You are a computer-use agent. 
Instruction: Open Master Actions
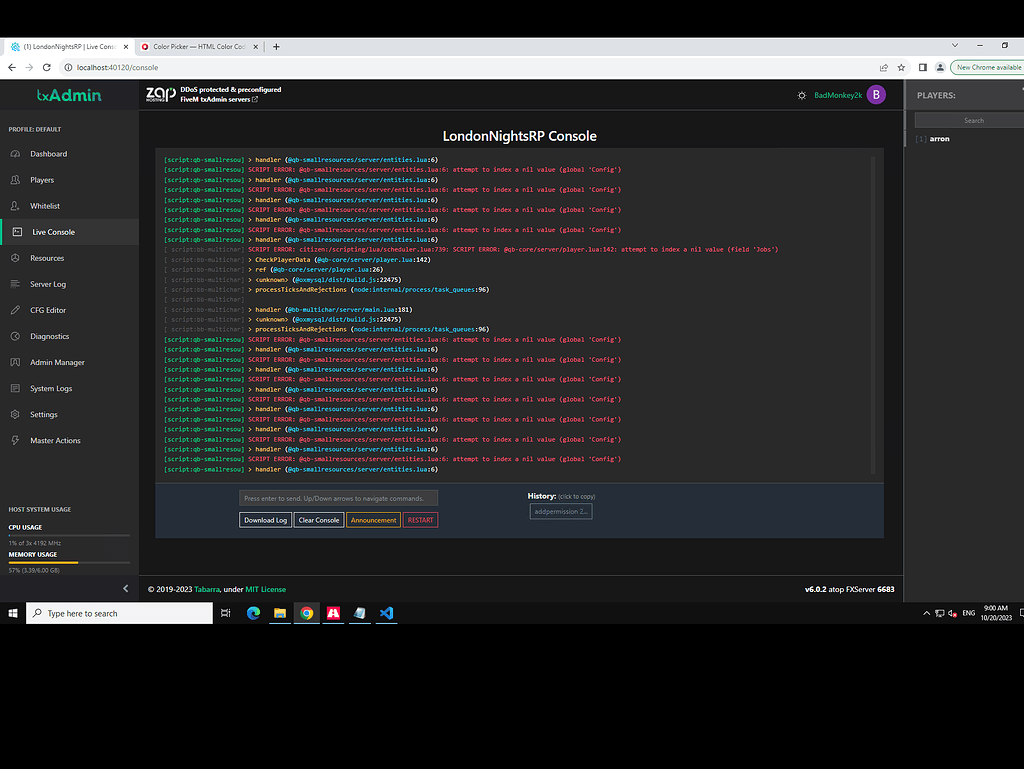pyautogui.click(x=55, y=440)
